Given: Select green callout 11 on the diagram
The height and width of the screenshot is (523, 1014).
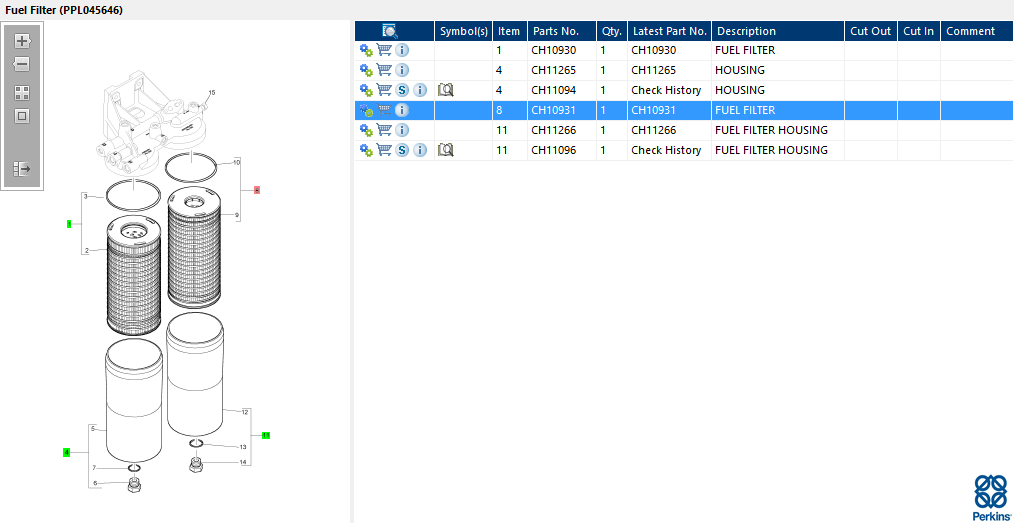Looking at the screenshot, I should click(266, 436).
